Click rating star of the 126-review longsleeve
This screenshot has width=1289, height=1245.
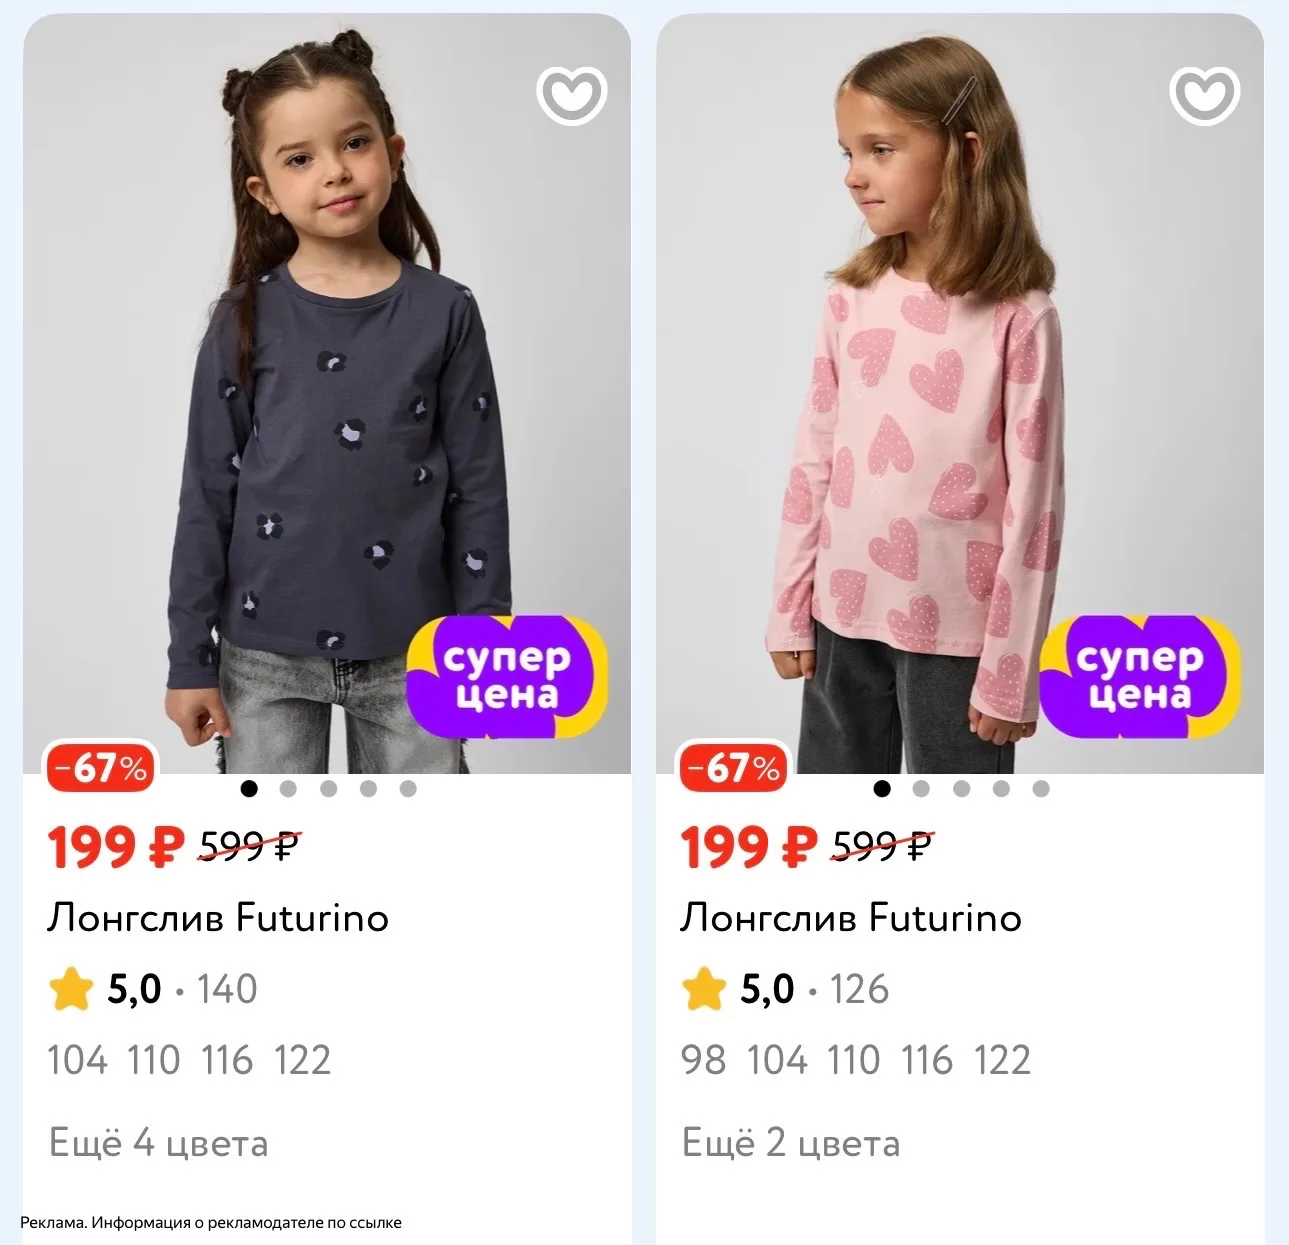703,989
